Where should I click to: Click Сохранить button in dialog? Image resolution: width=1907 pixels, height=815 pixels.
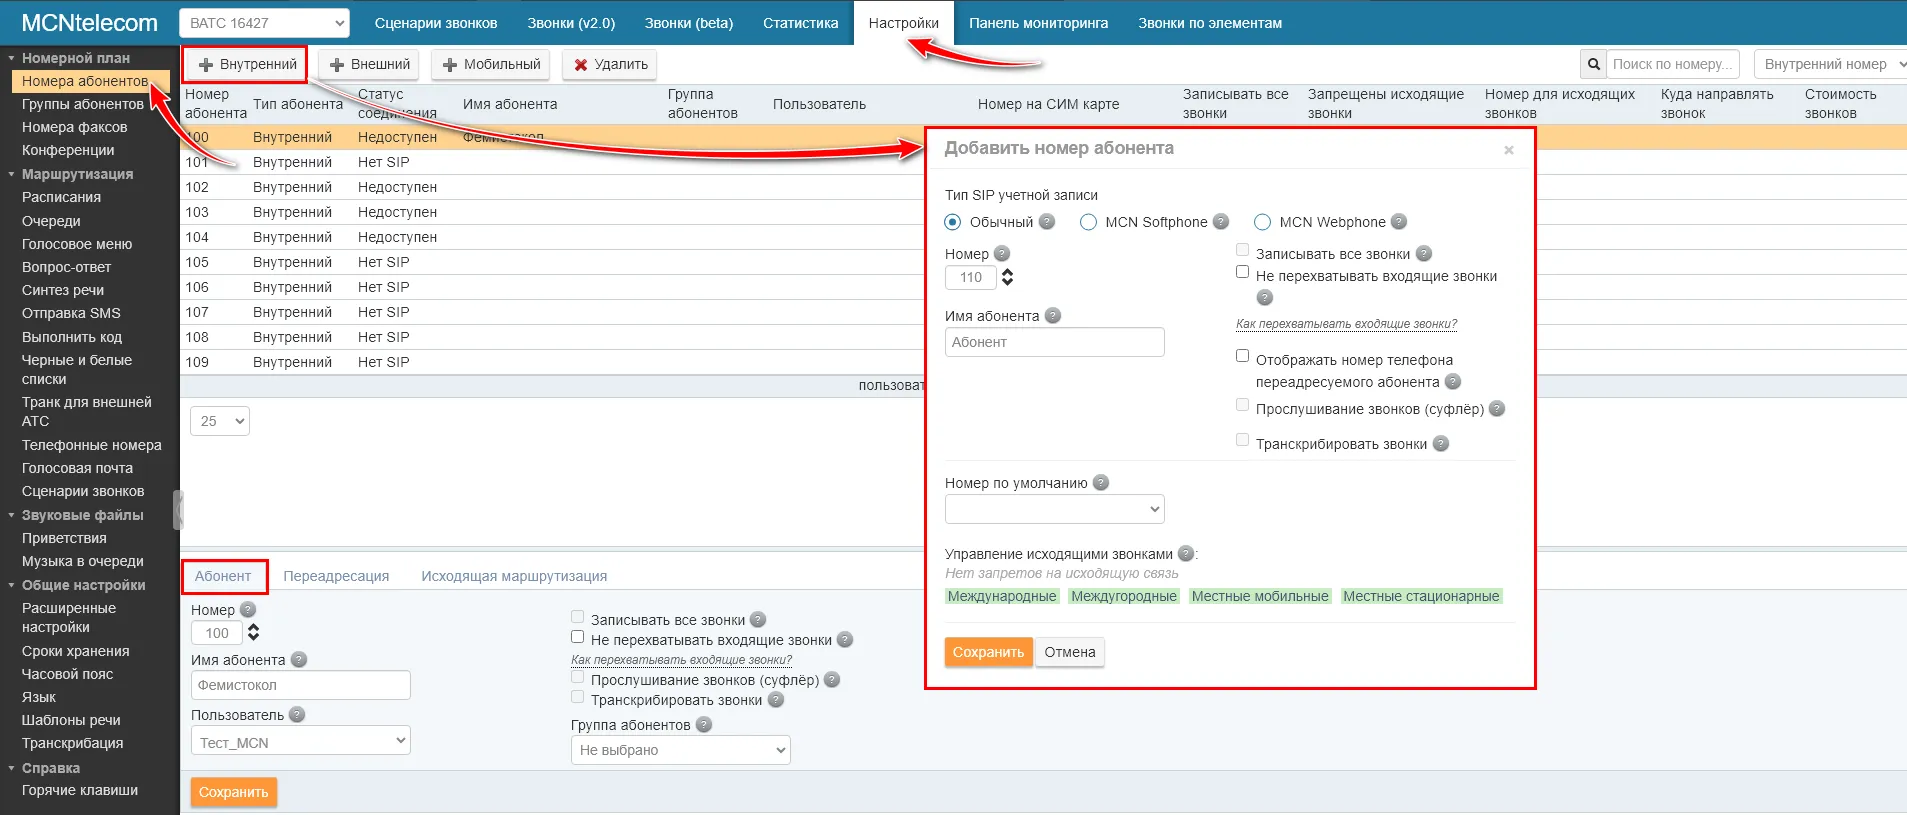point(988,652)
